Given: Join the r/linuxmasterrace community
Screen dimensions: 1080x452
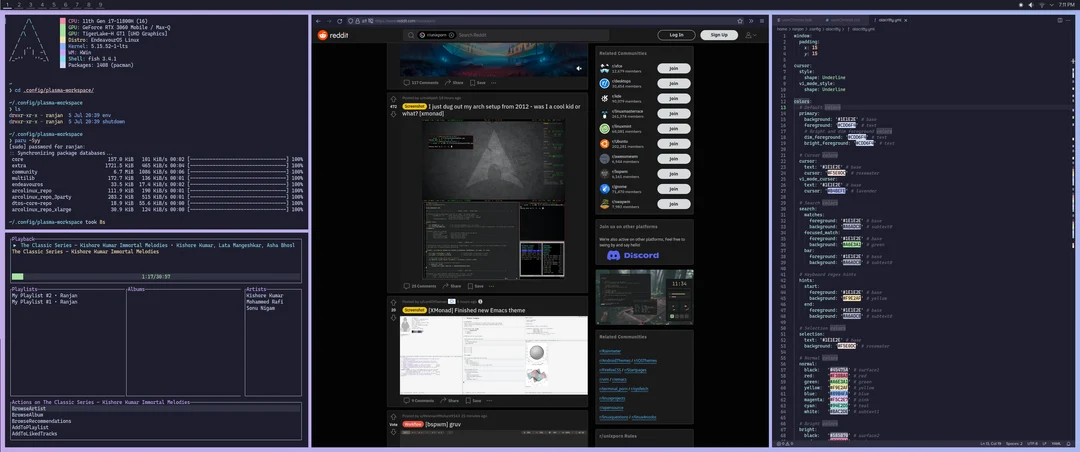Looking at the screenshot, I should pos(673,115).
